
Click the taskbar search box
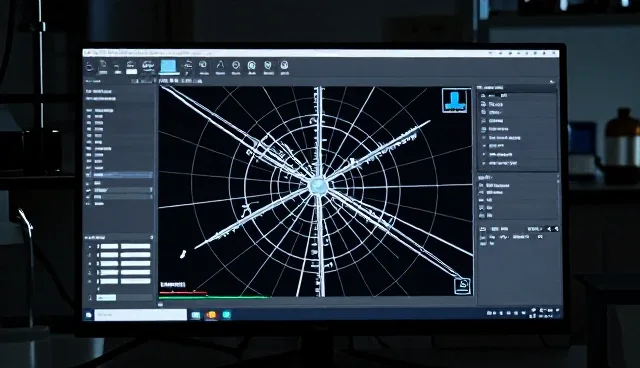click(x=140, y=315)
